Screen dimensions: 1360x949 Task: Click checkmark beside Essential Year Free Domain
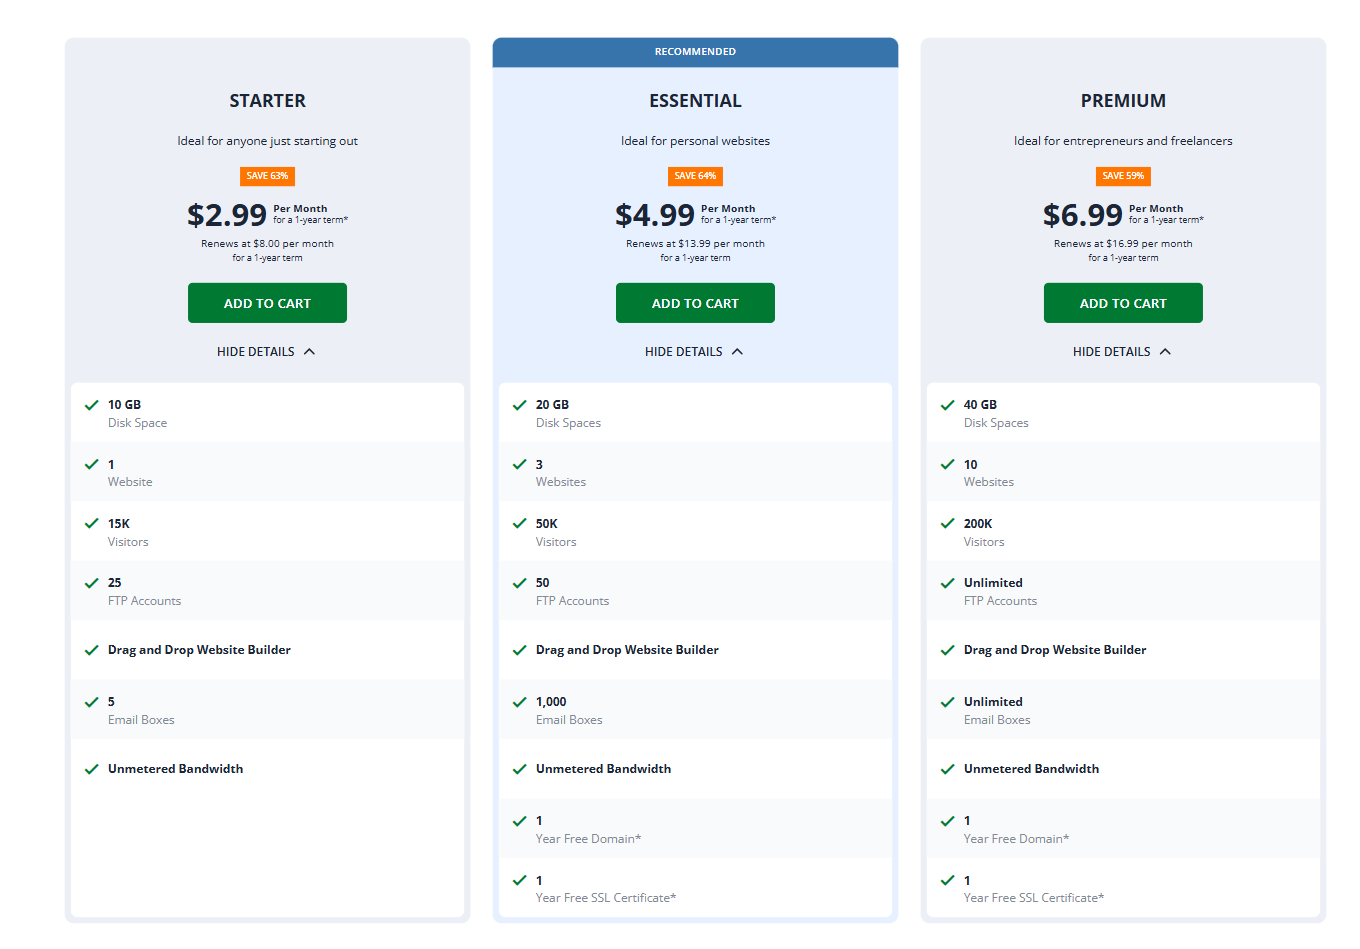click(519, 821)
